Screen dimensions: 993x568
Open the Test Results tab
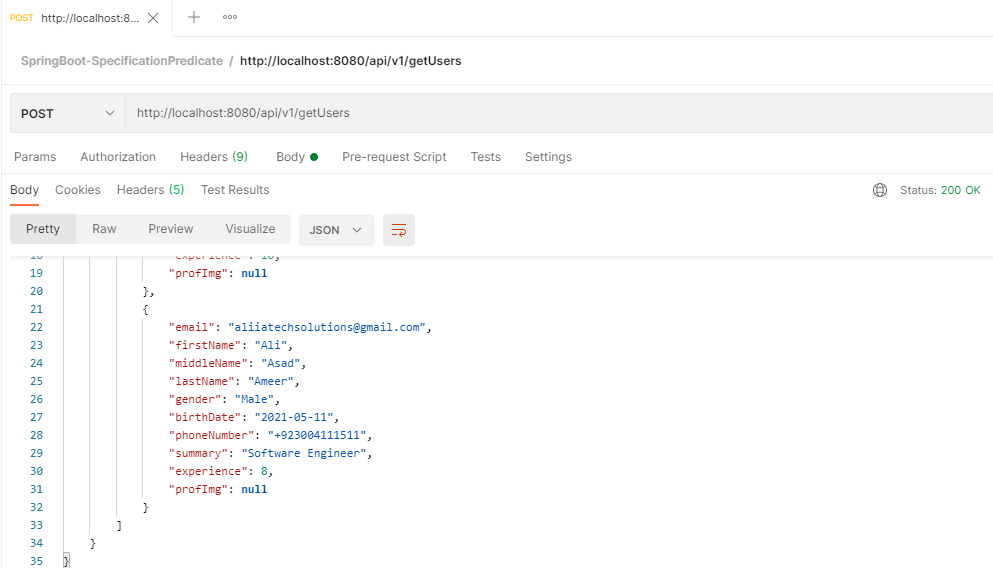[235, 190]
